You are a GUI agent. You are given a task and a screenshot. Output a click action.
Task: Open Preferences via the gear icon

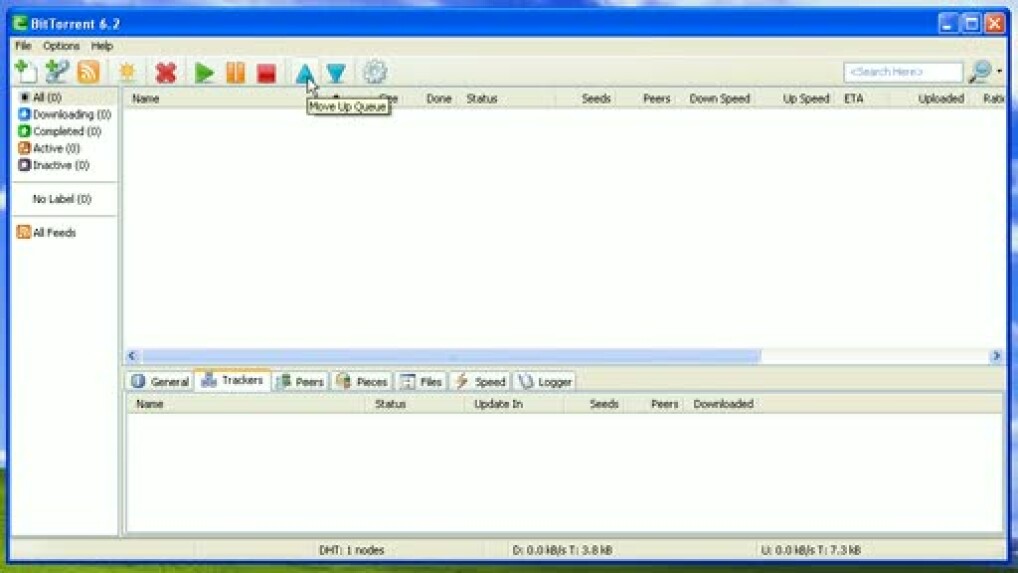click(374, 72)
